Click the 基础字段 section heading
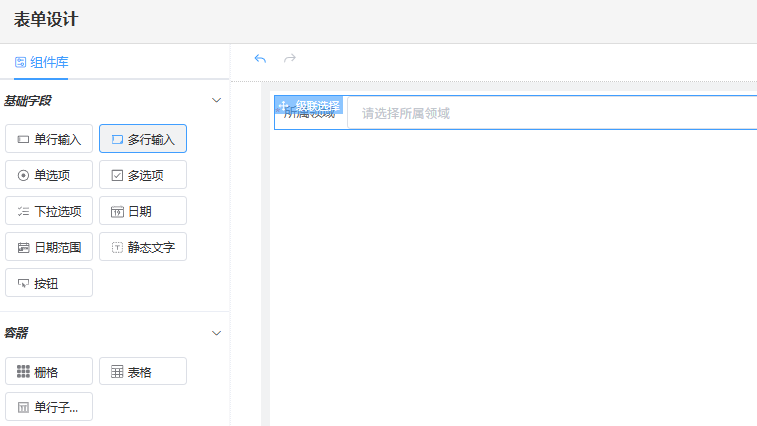 point(28,101)
